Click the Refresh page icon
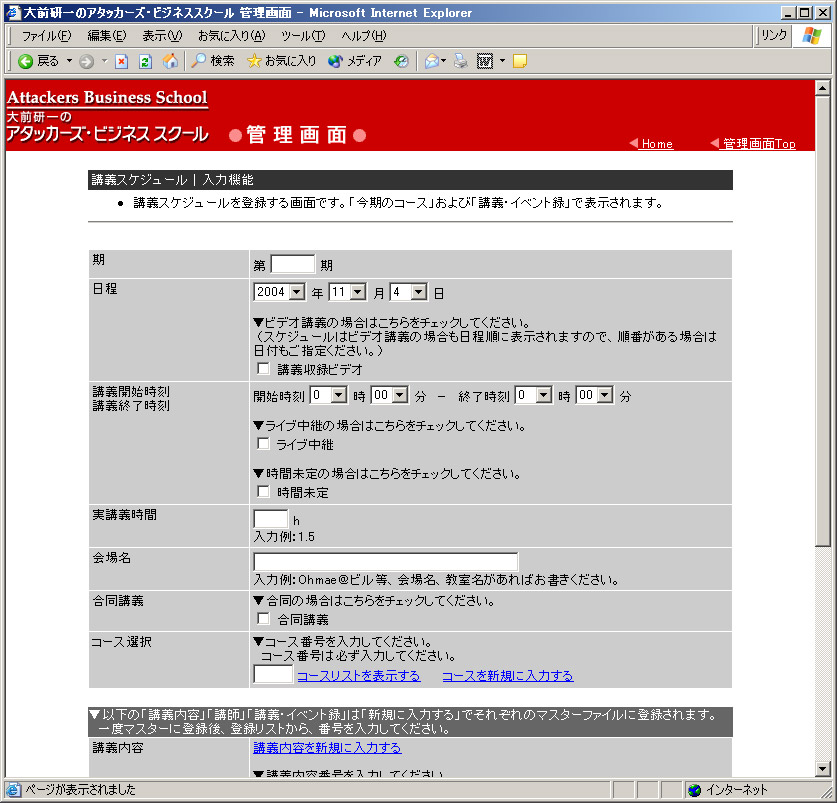This screenshot has height=803, width=837. click(145, 61)
